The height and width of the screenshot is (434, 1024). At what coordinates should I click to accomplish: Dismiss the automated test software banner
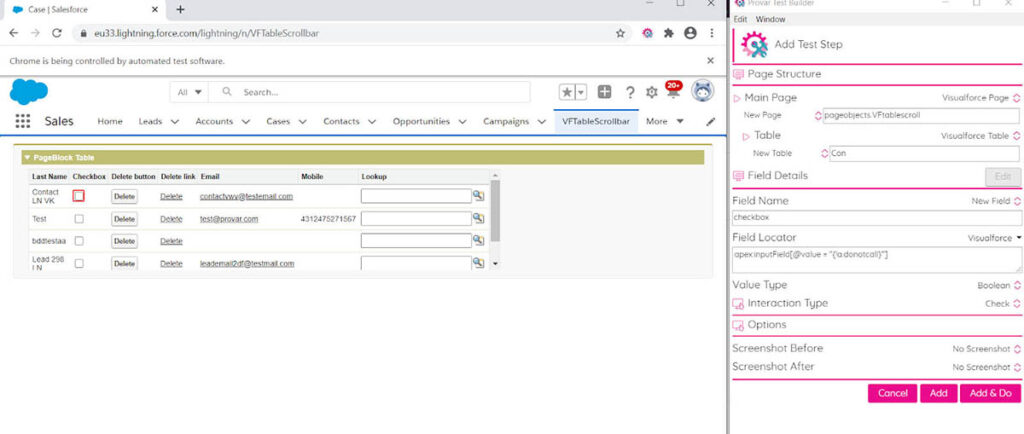tap(711, 61)
